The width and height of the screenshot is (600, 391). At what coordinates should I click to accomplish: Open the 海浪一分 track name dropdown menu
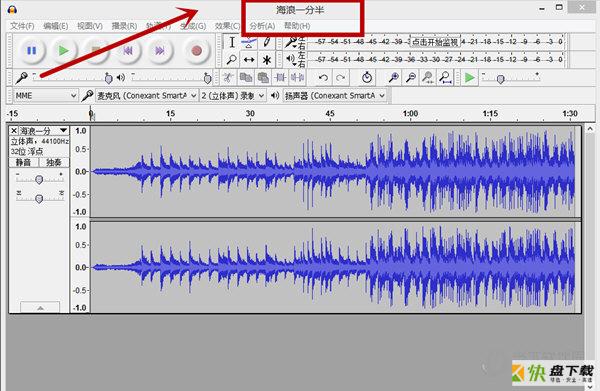pos(44,131)
